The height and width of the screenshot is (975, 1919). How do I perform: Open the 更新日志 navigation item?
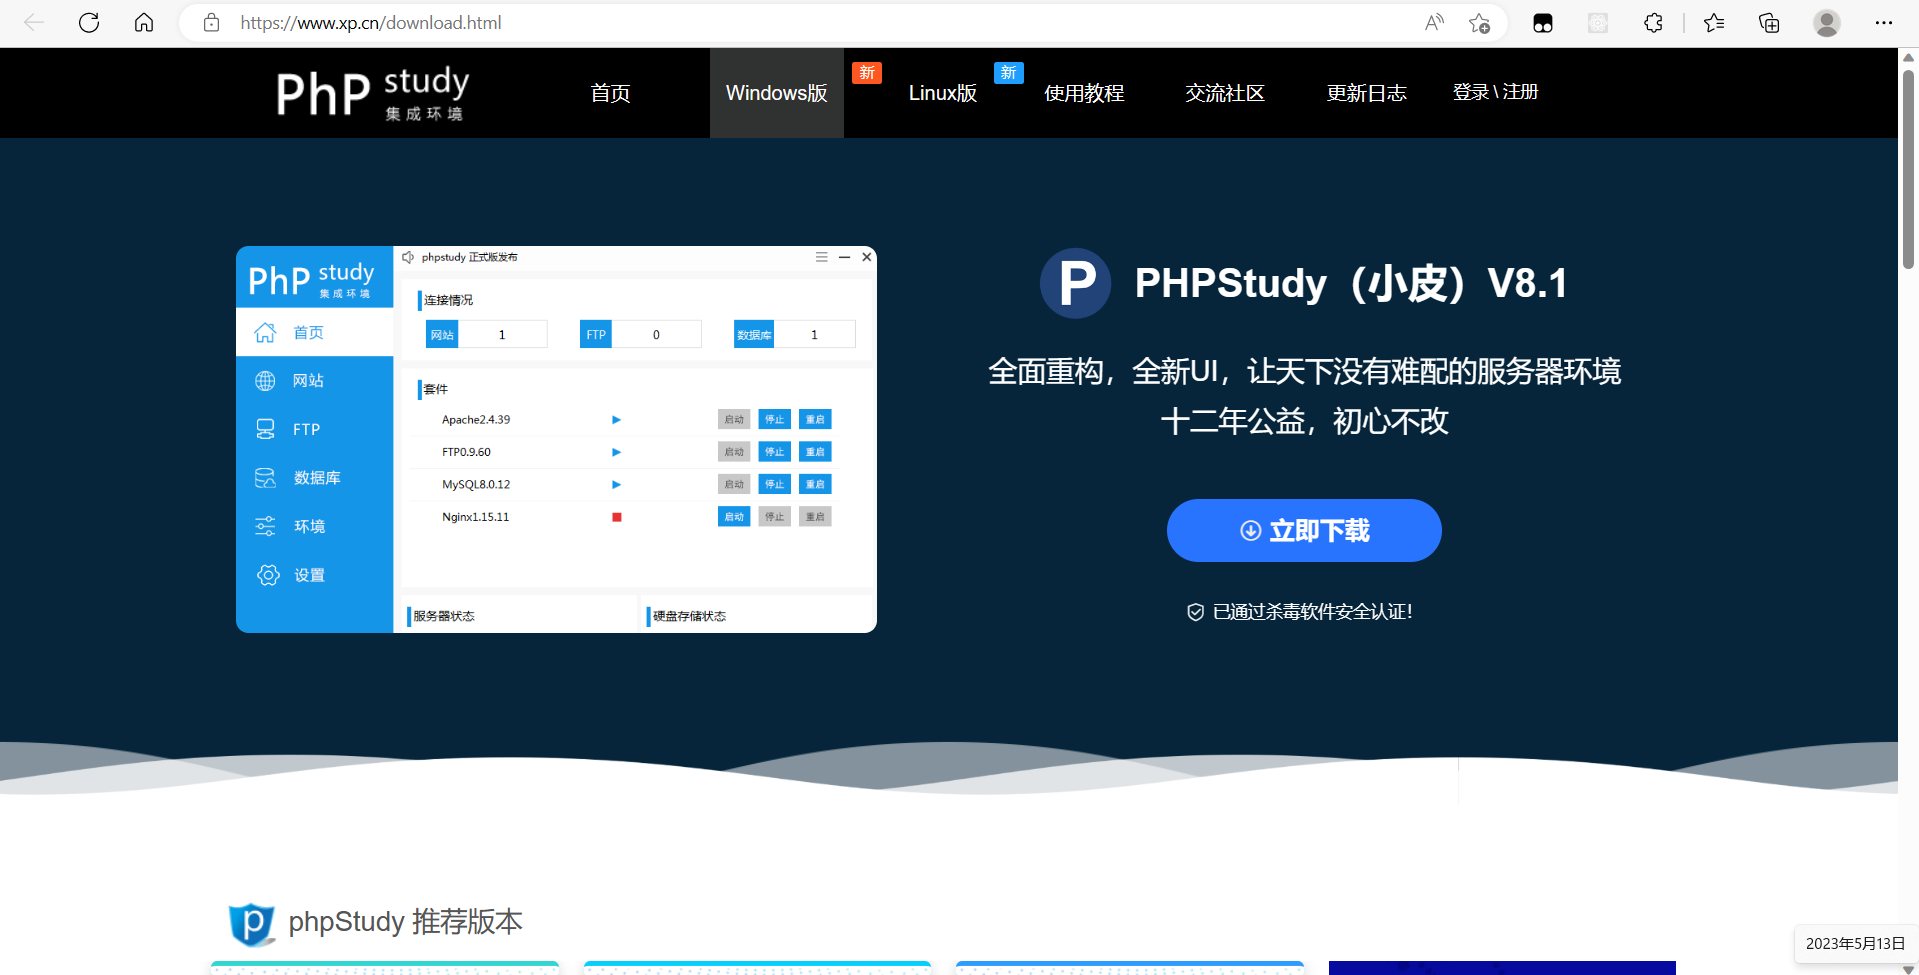click(x=1366, y=93)
